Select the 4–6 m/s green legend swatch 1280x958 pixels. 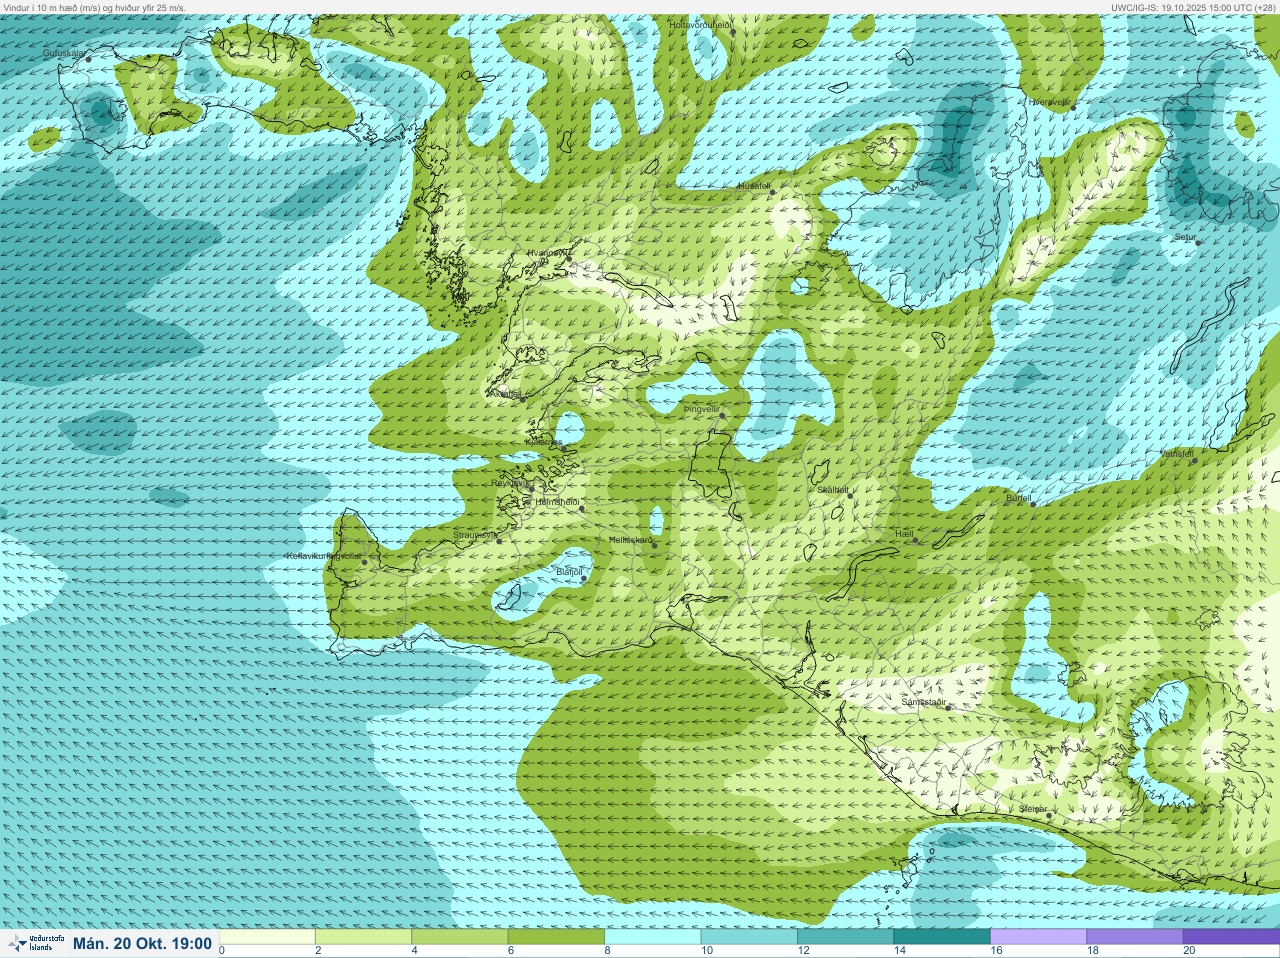point(460,937)
